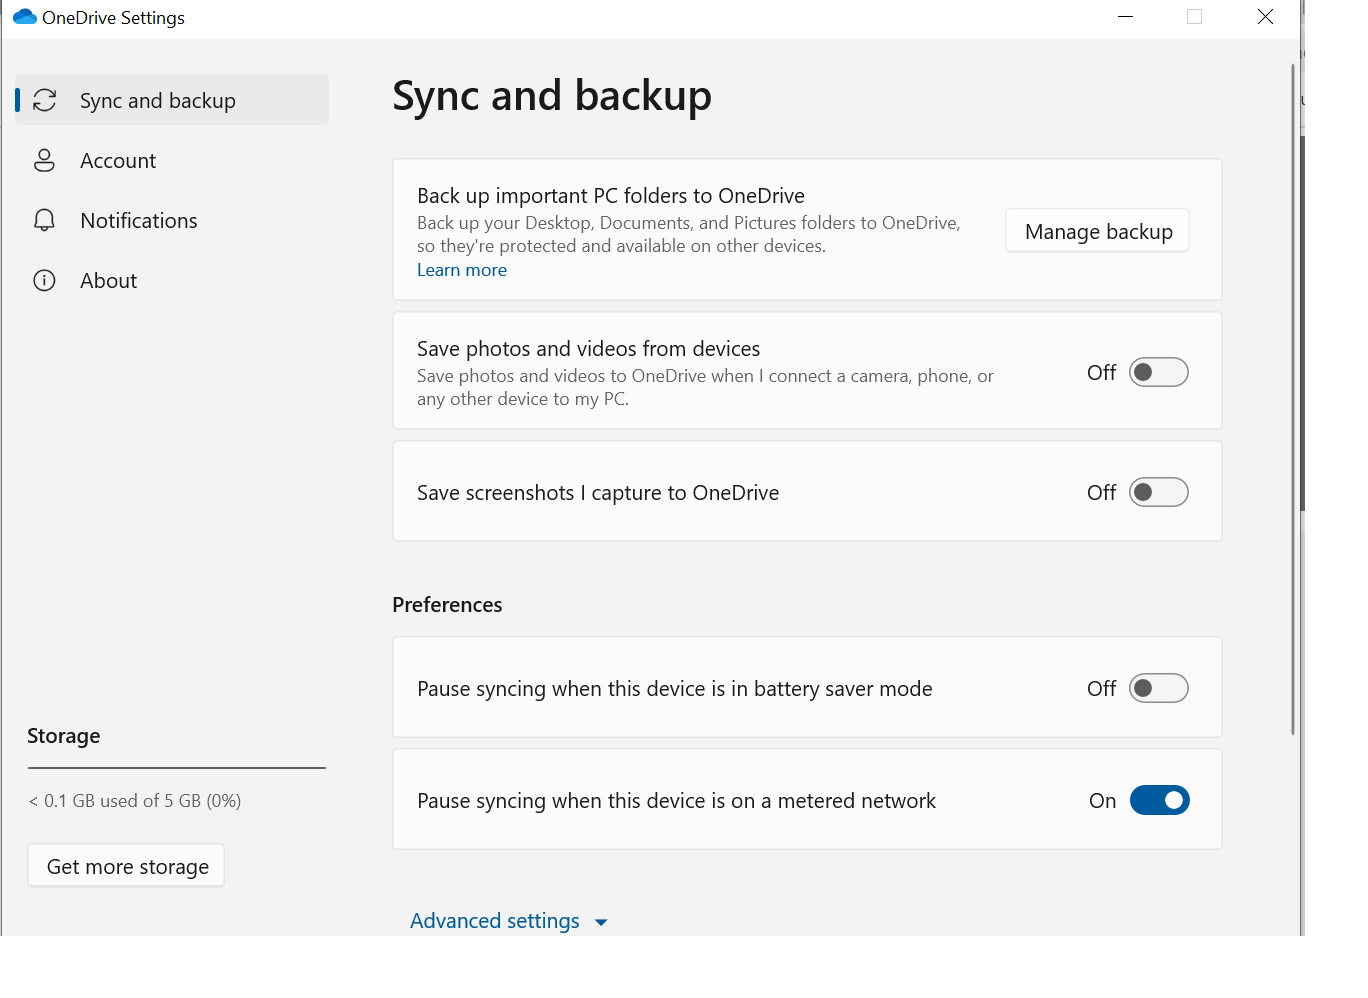1368x998 pixels.
Task: Click Get more storage button
Action: click(127, 866)
